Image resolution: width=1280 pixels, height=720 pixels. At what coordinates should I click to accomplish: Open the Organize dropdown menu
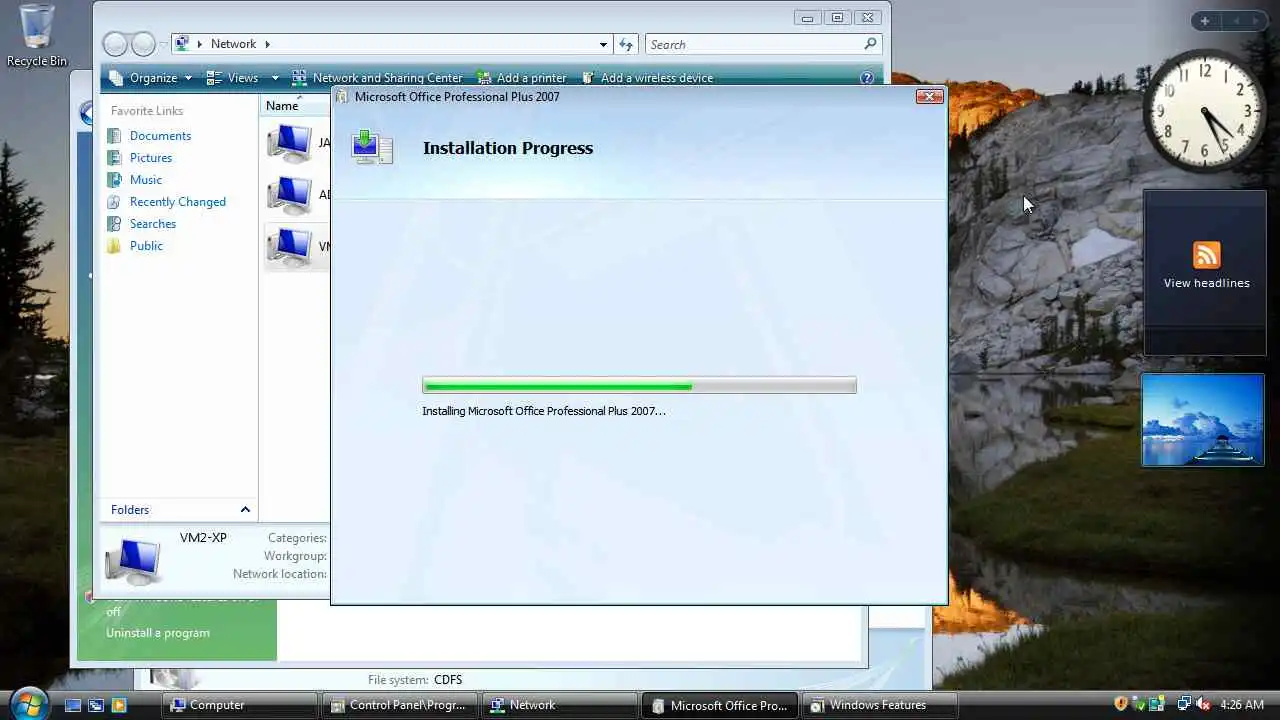[x=151, y=78]
